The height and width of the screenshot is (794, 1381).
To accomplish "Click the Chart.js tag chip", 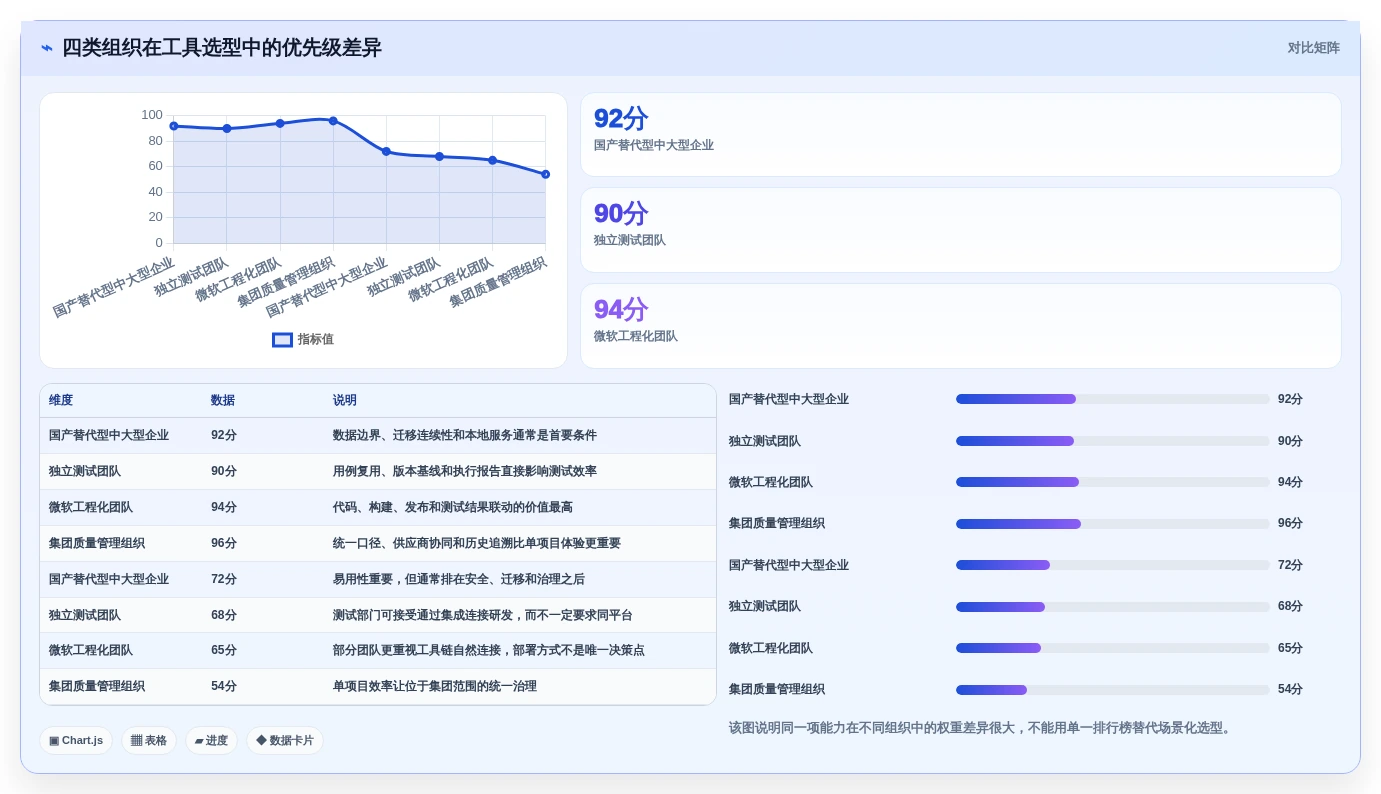I will (x=76, y=741).
